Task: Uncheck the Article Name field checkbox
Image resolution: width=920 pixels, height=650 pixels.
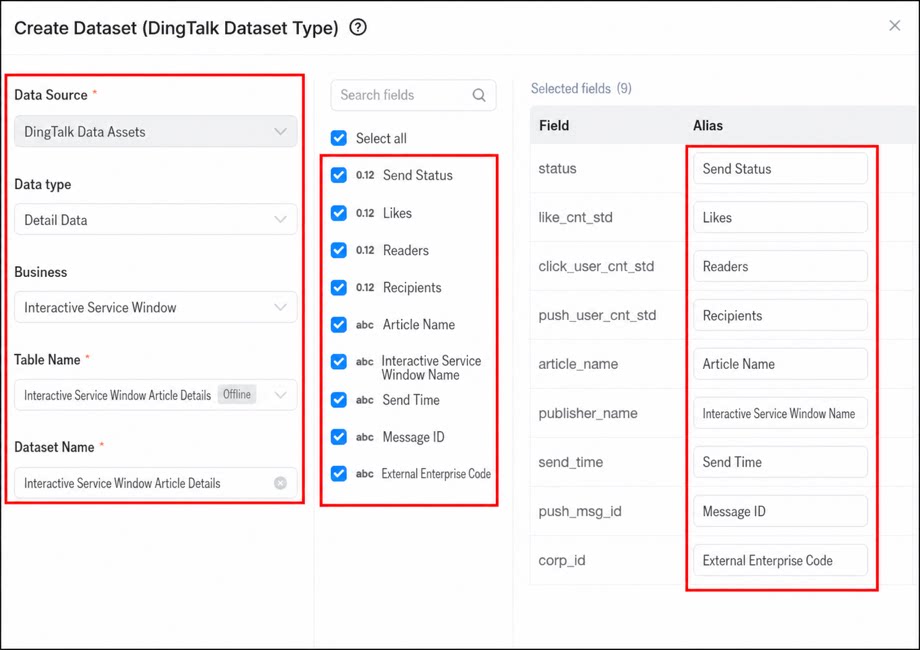Action: pos(339,324)
